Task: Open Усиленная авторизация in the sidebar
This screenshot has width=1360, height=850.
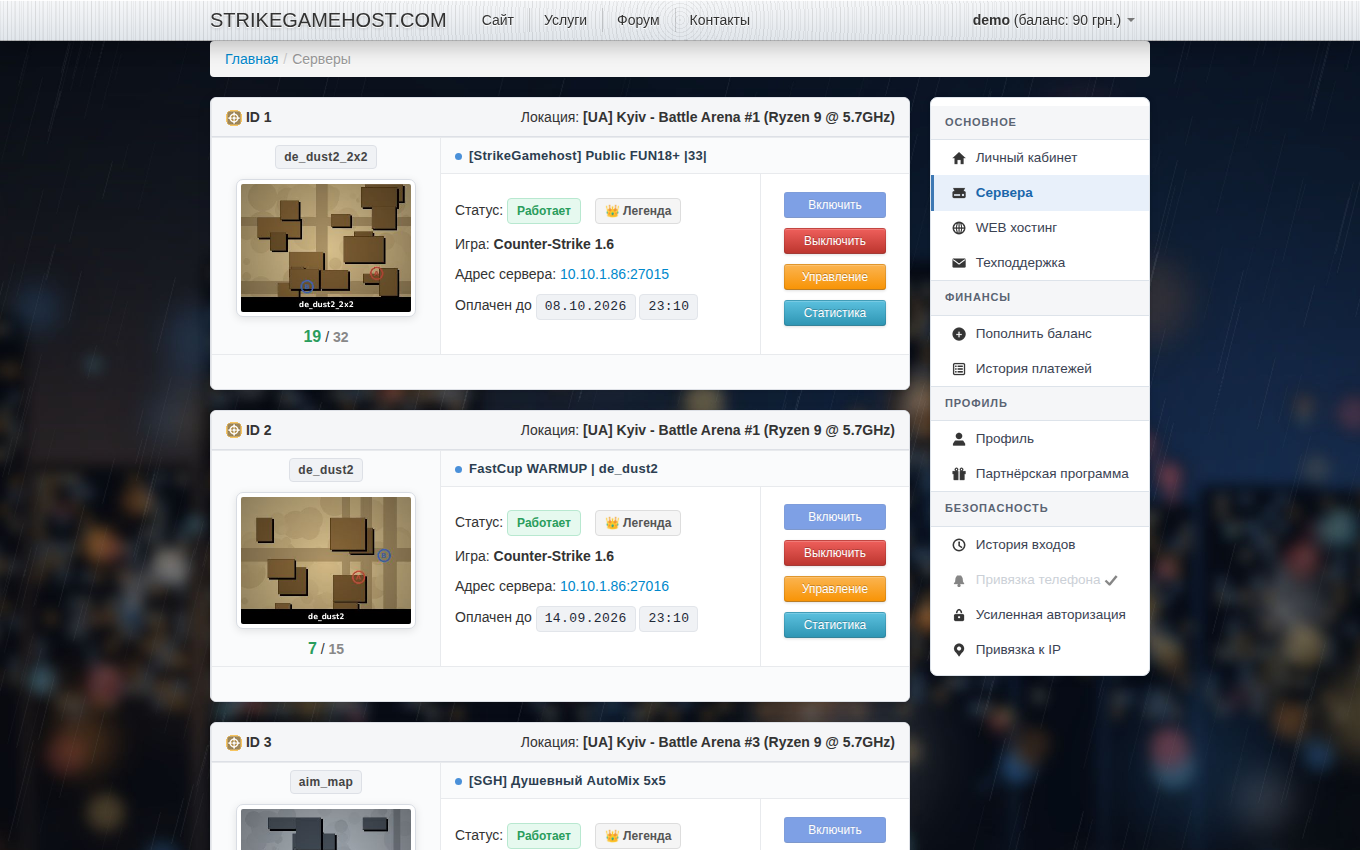Action: (1040, 615)
